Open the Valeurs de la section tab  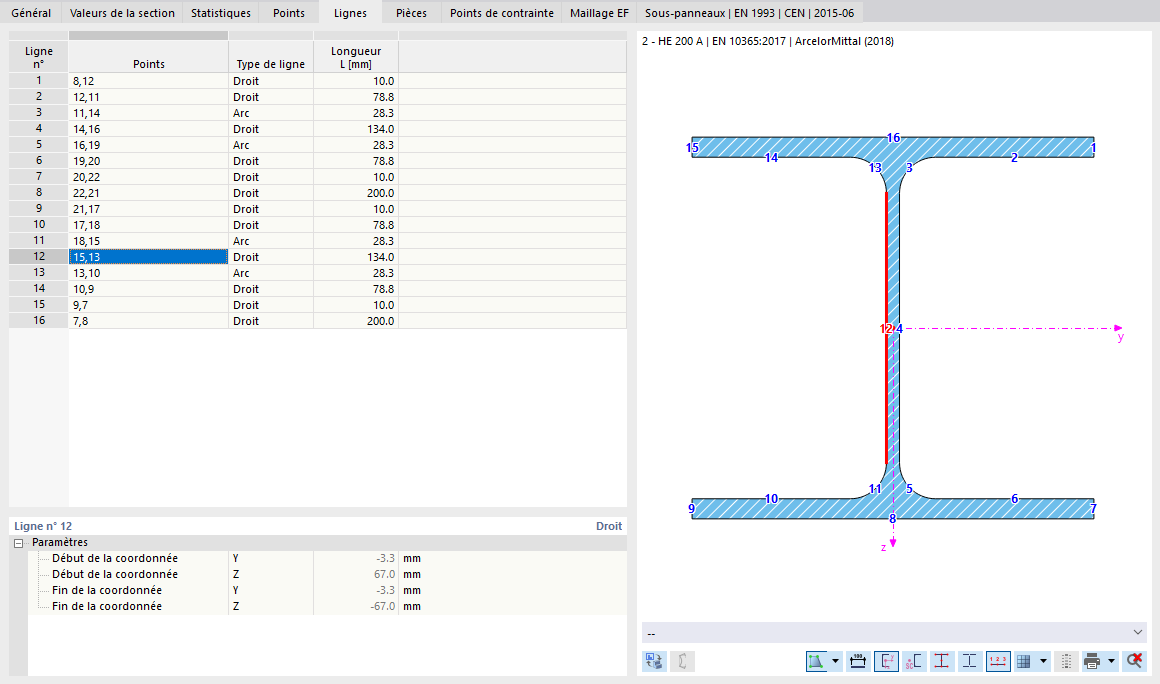pos(122,13)
